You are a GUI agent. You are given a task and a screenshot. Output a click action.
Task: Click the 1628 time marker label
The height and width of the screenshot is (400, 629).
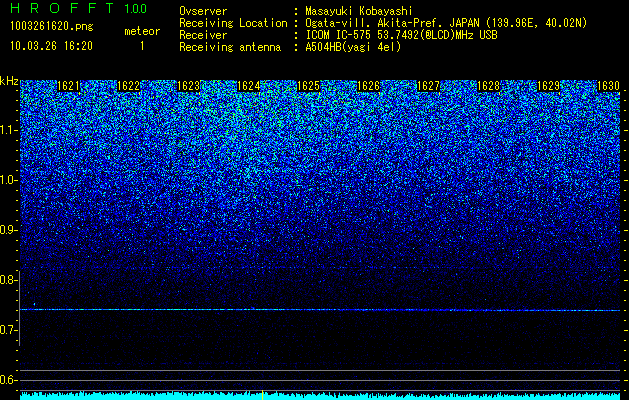488,86
